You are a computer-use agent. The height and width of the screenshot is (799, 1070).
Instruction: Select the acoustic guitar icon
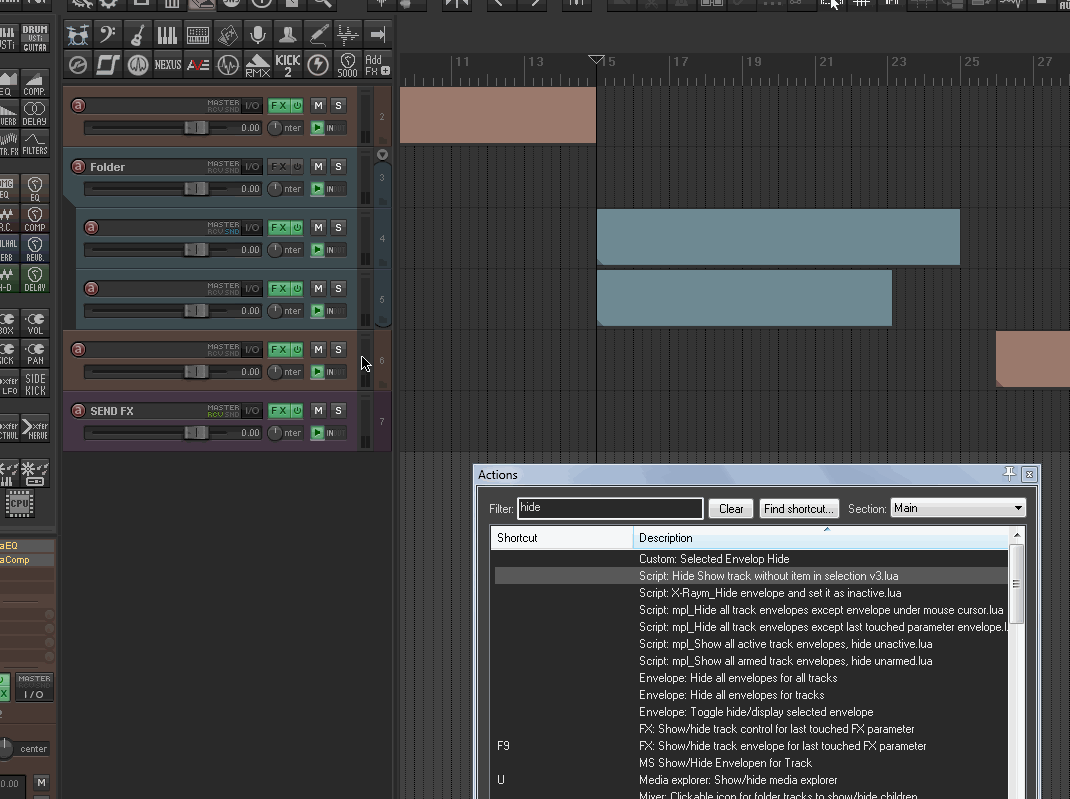138,36
